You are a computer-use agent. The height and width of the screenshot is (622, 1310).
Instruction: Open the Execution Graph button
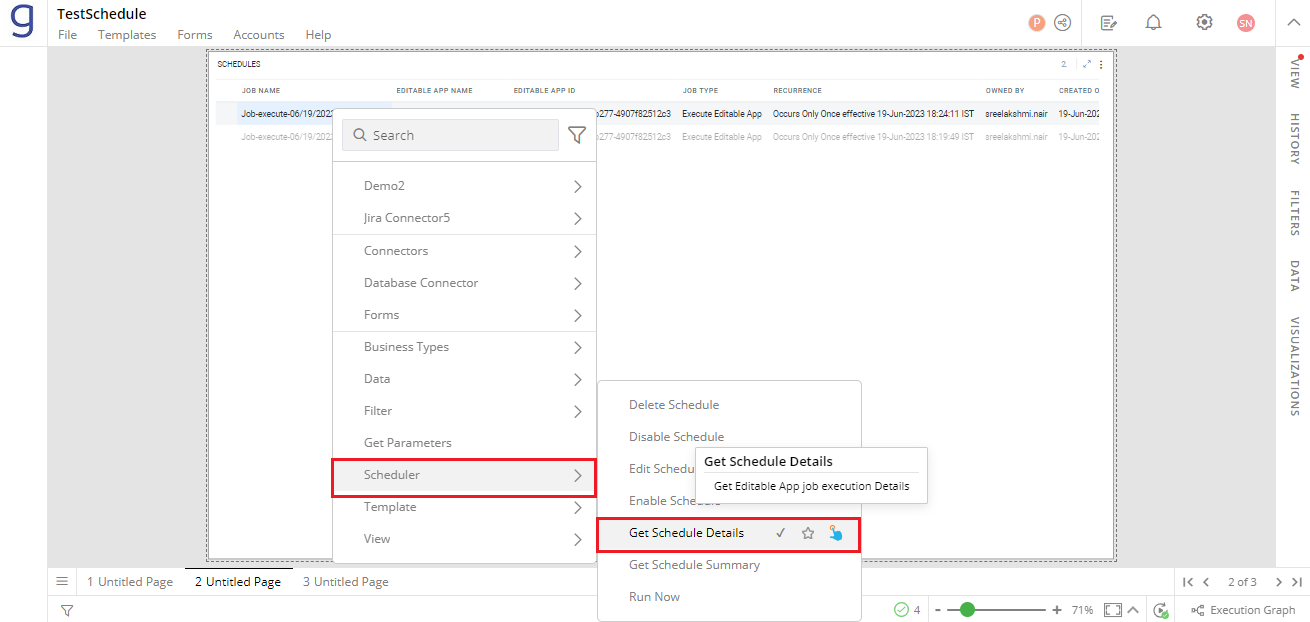click(x=1243, y=610)
